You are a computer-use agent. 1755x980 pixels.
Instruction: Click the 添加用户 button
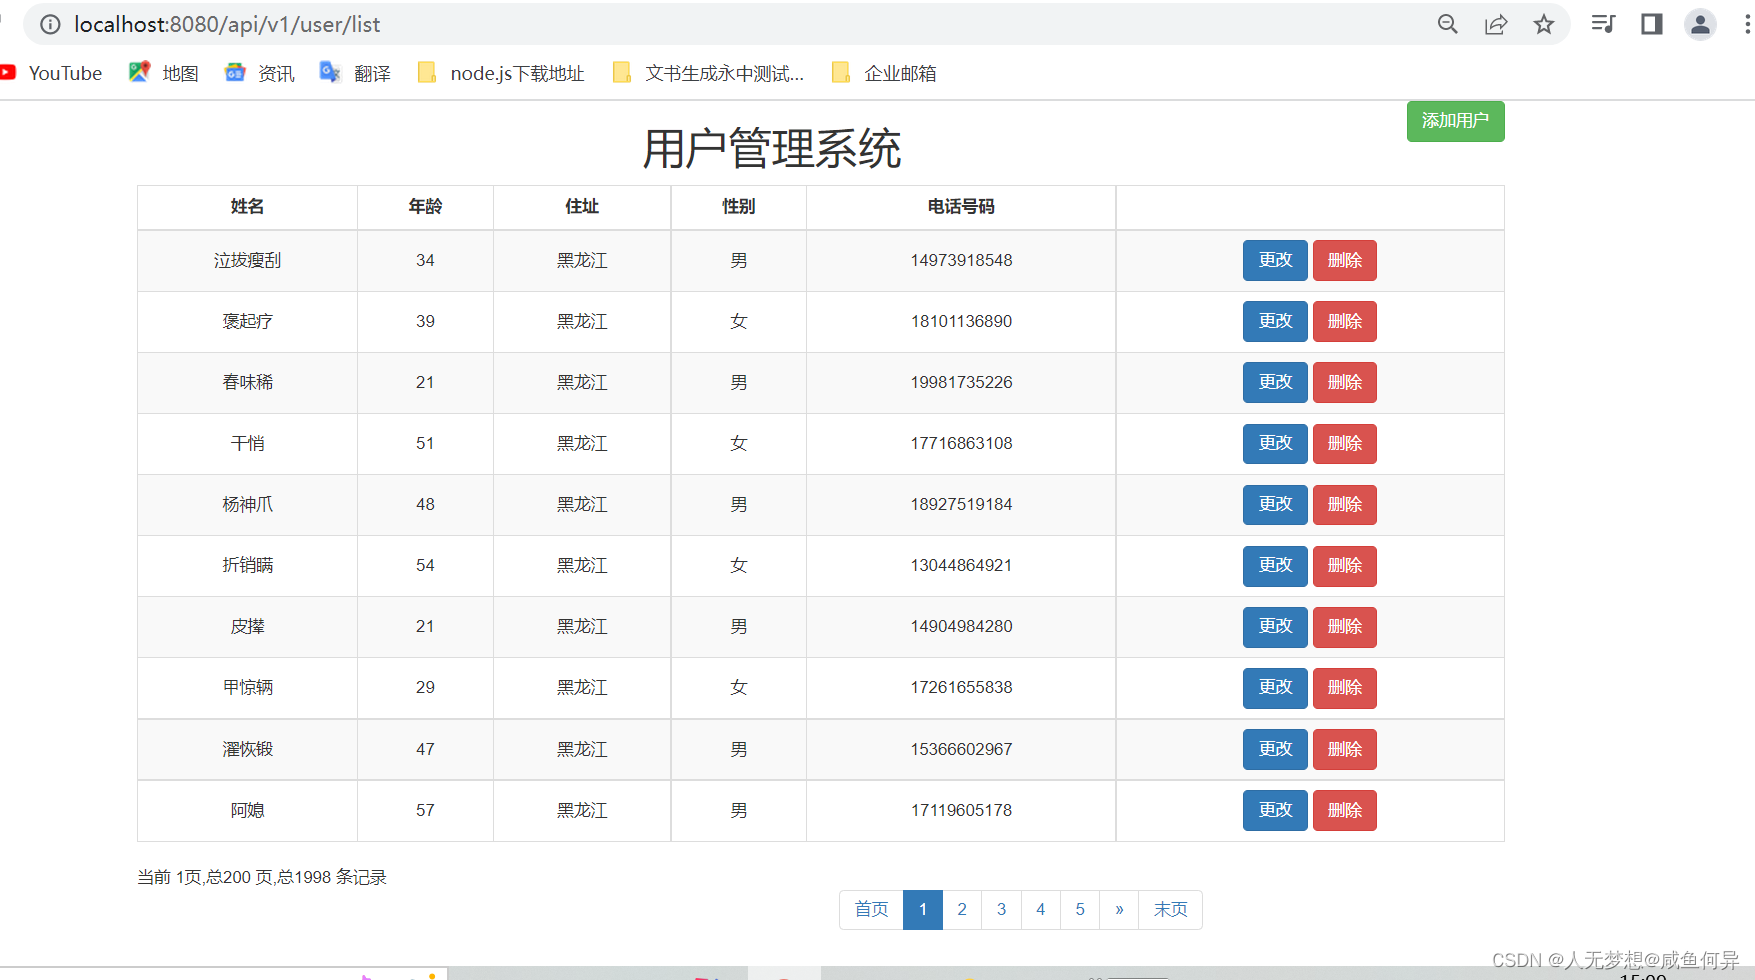click(1455, 121)
